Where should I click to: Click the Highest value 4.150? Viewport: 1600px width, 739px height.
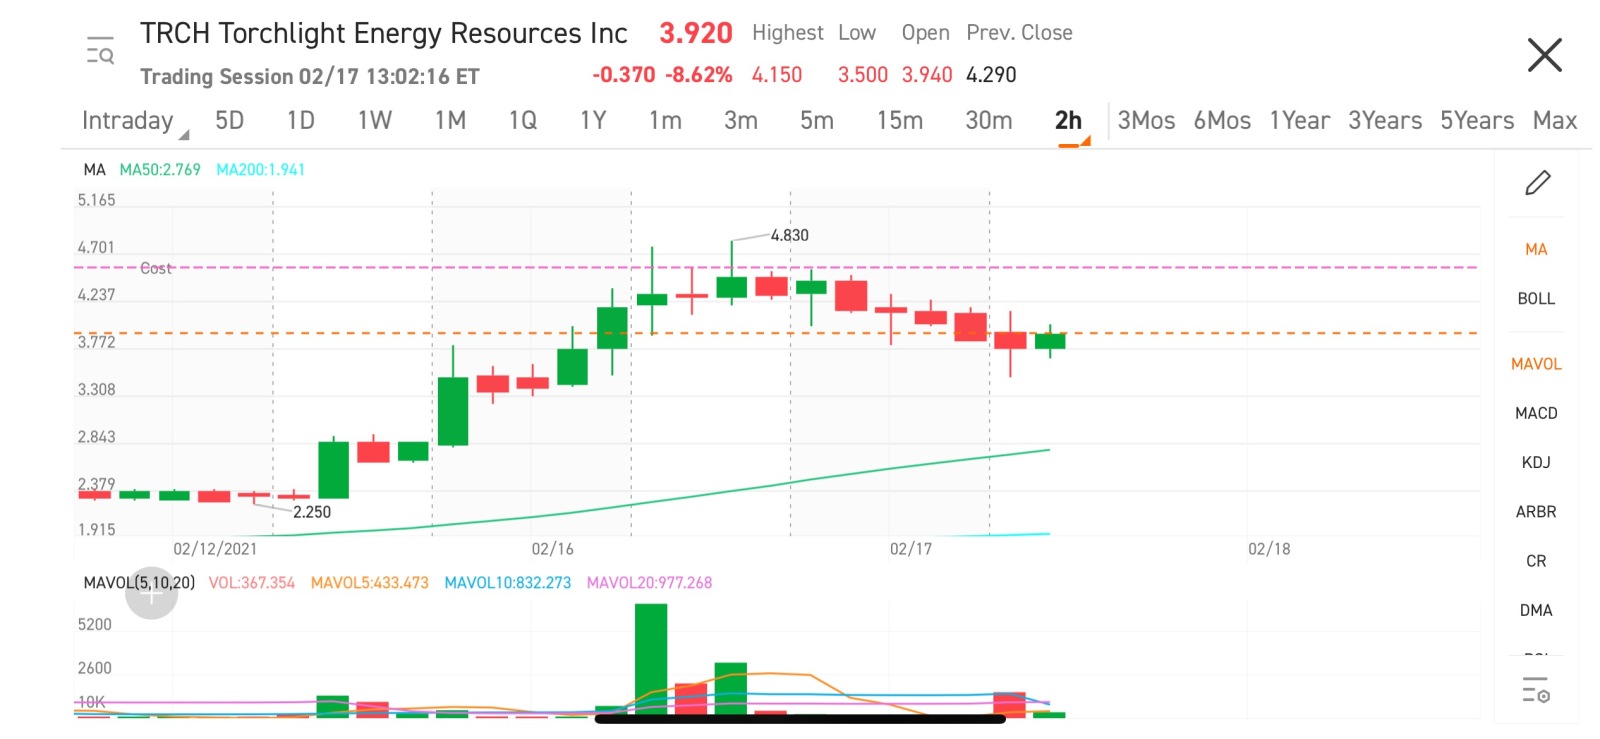pos(777,75)
